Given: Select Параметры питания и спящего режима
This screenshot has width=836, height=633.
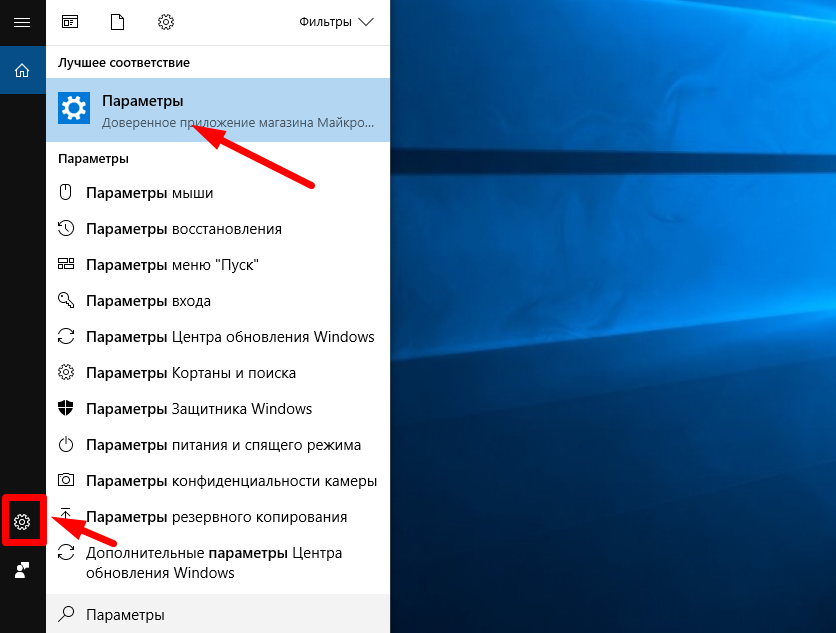Looking at the screenshot, I should tap(223, 445).
